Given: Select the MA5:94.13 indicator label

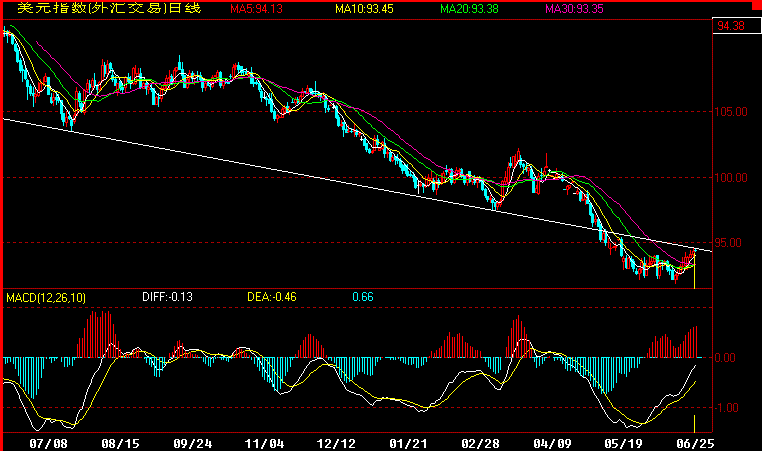Looking at the screenshot, I should click(x=256, y=9).
